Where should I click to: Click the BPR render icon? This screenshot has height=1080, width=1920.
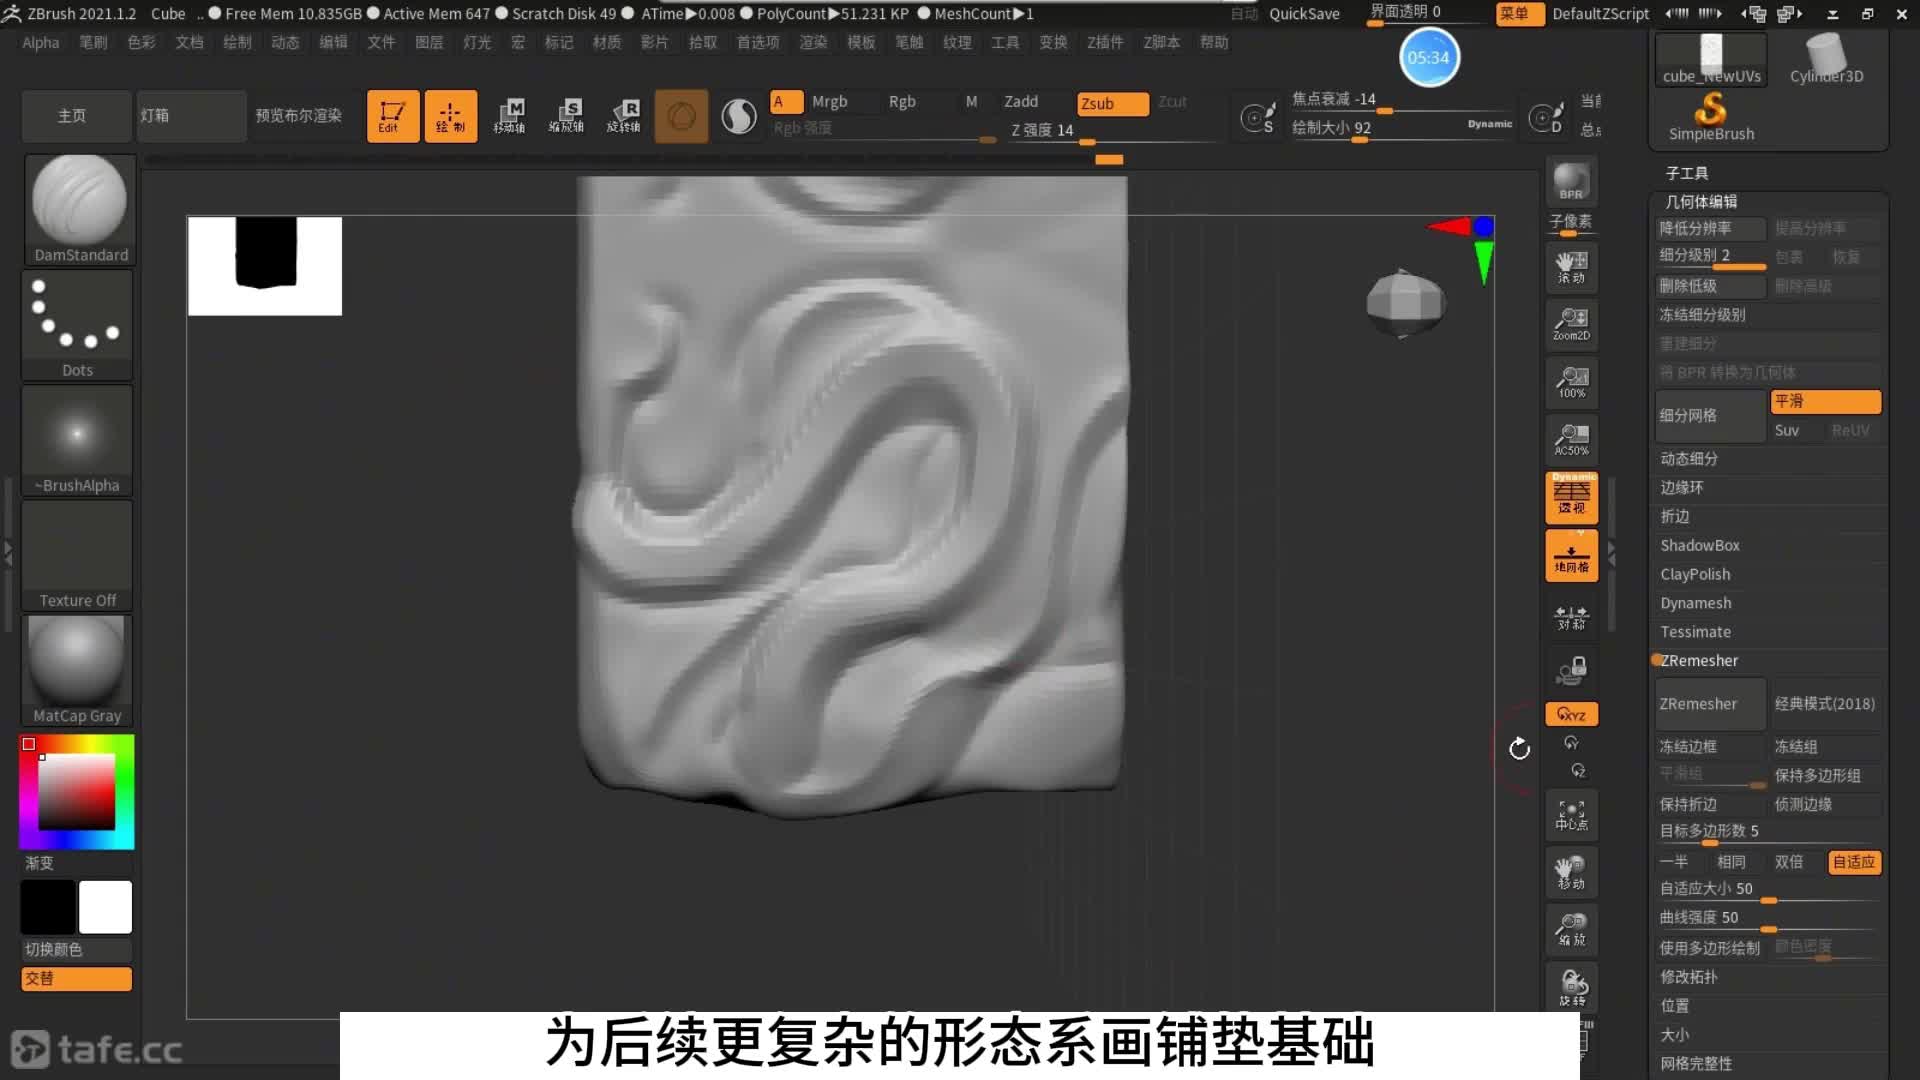pyautogui.click(x=1571, y=181)
